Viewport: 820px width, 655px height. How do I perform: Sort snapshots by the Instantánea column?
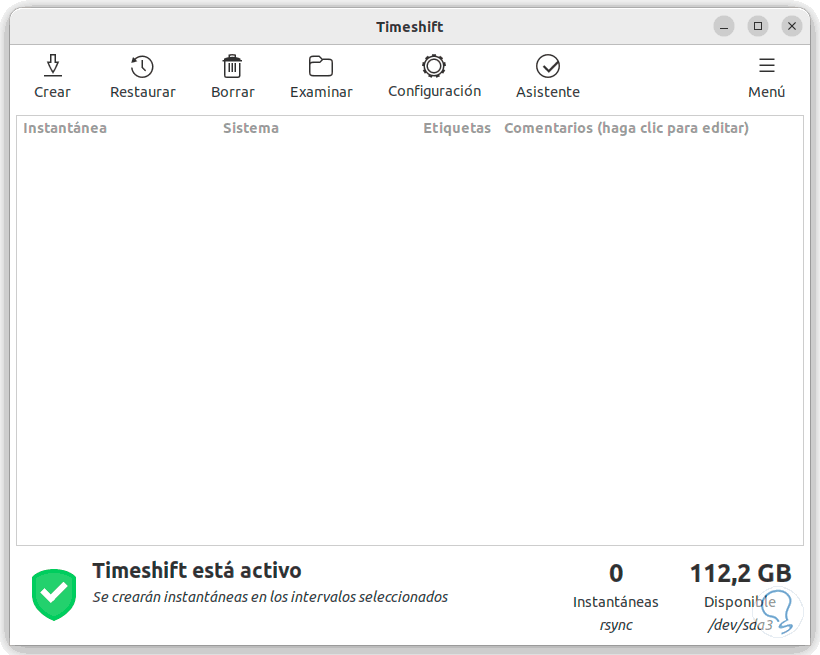pos(64,128)
